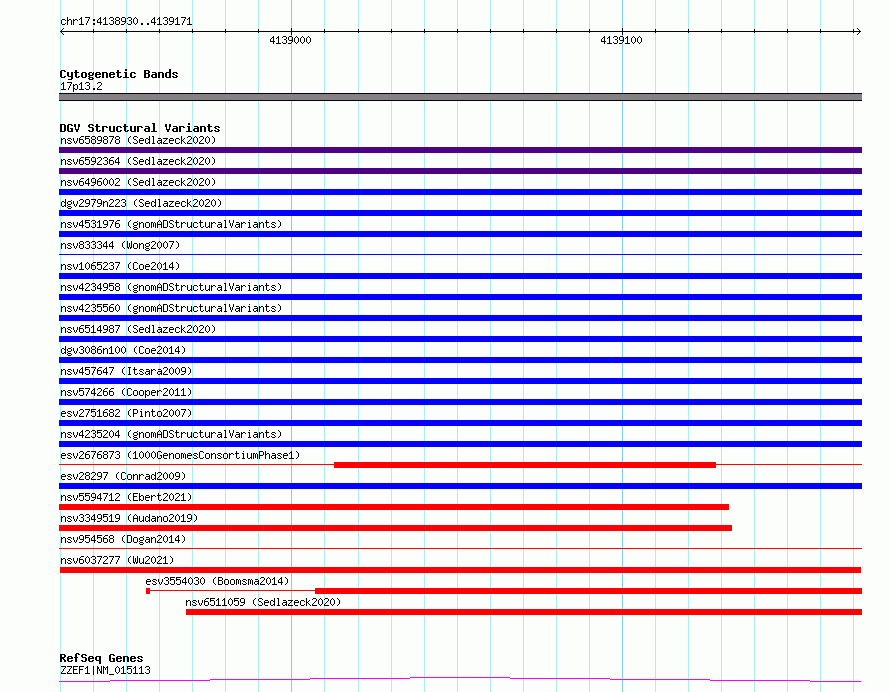Viewport: 890px width, 692px height.
Task: Open variant nsv4234958 (gnomADStructuralVariants) label
Action: pyautogui.click(x=171, y=287)
